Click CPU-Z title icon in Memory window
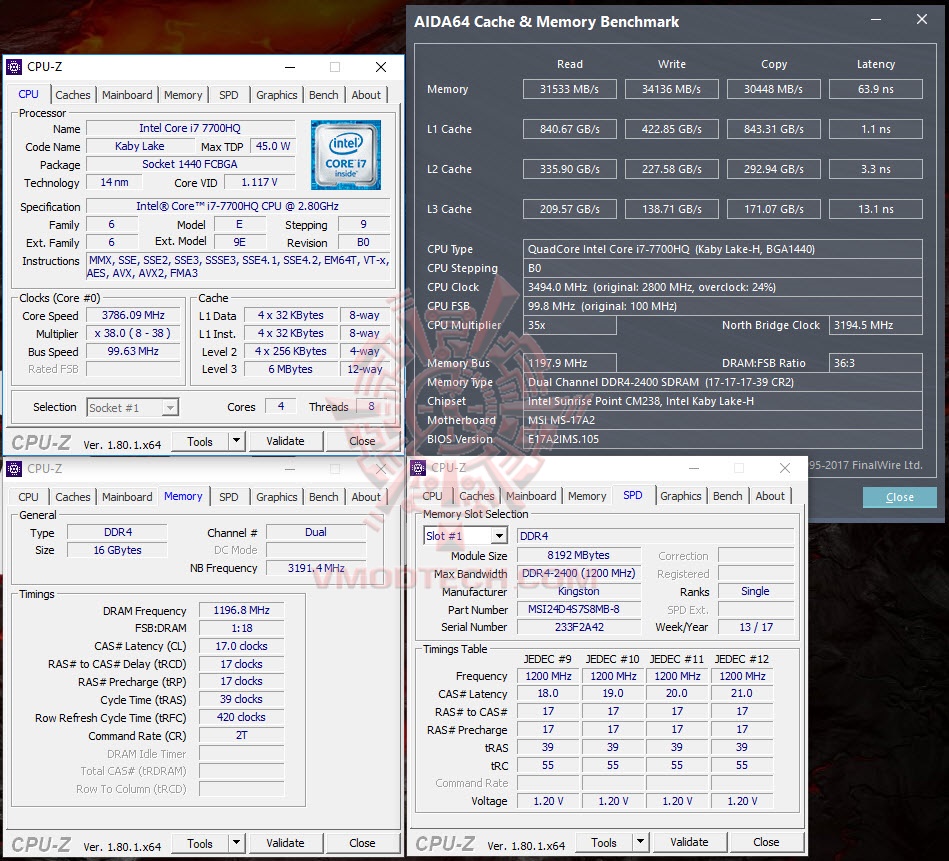 [14, 468]
